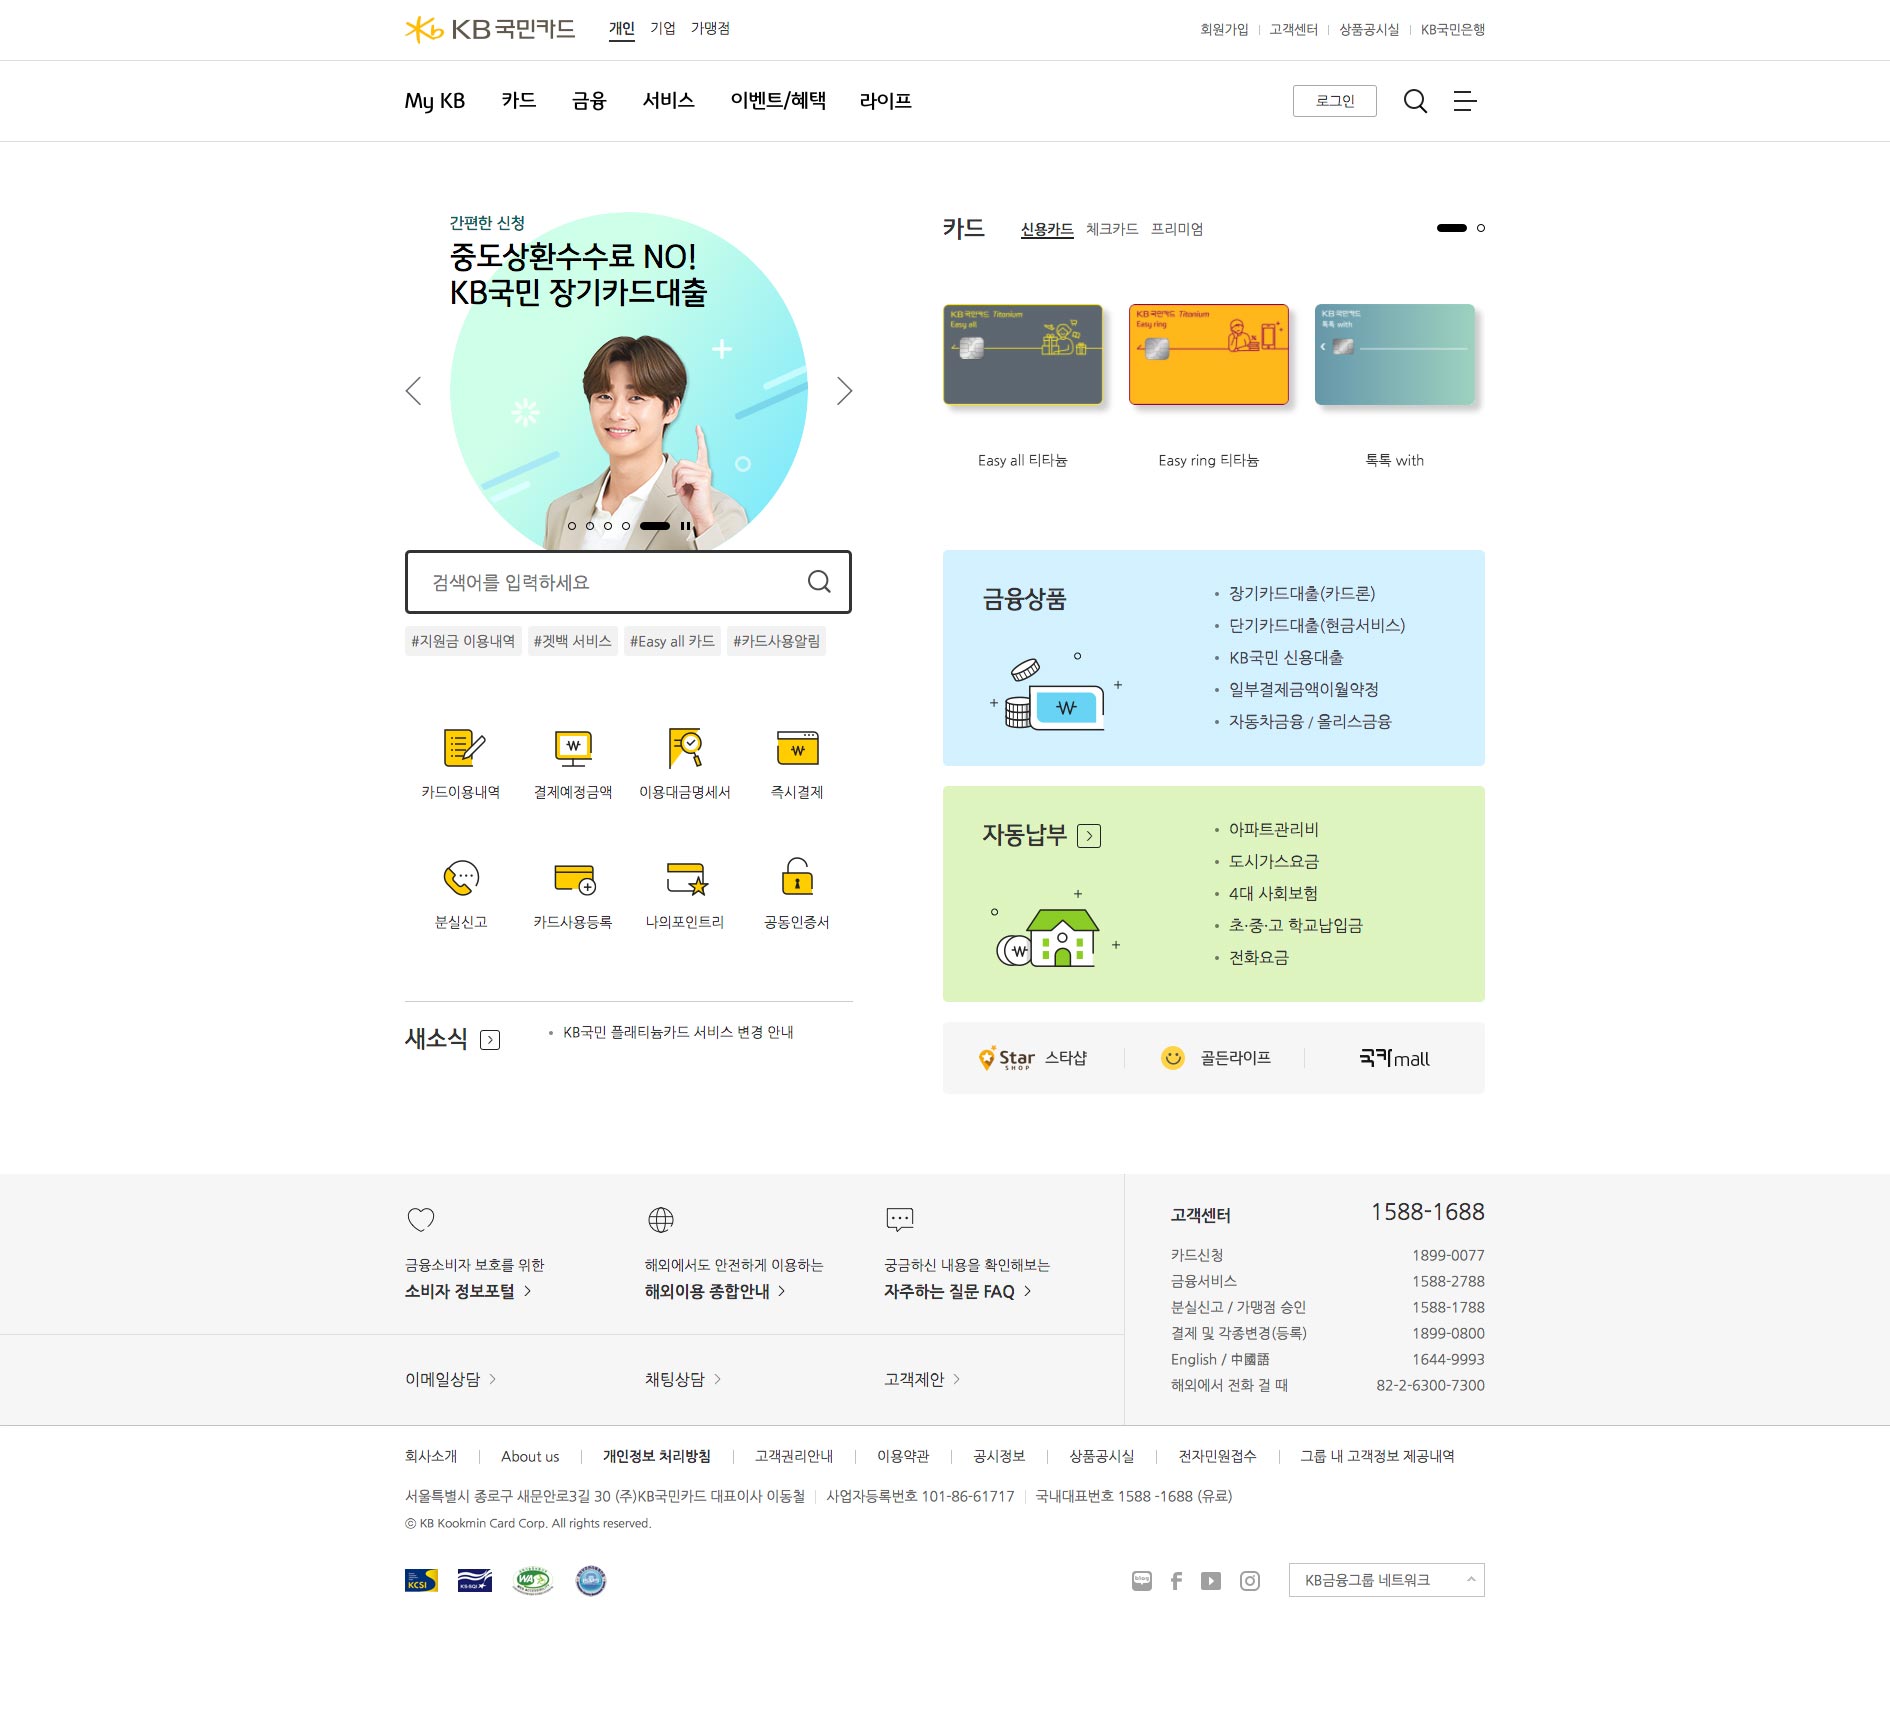Click the YouTube icon in footer
1890x1723 pixels.
pos(1211,1581)
